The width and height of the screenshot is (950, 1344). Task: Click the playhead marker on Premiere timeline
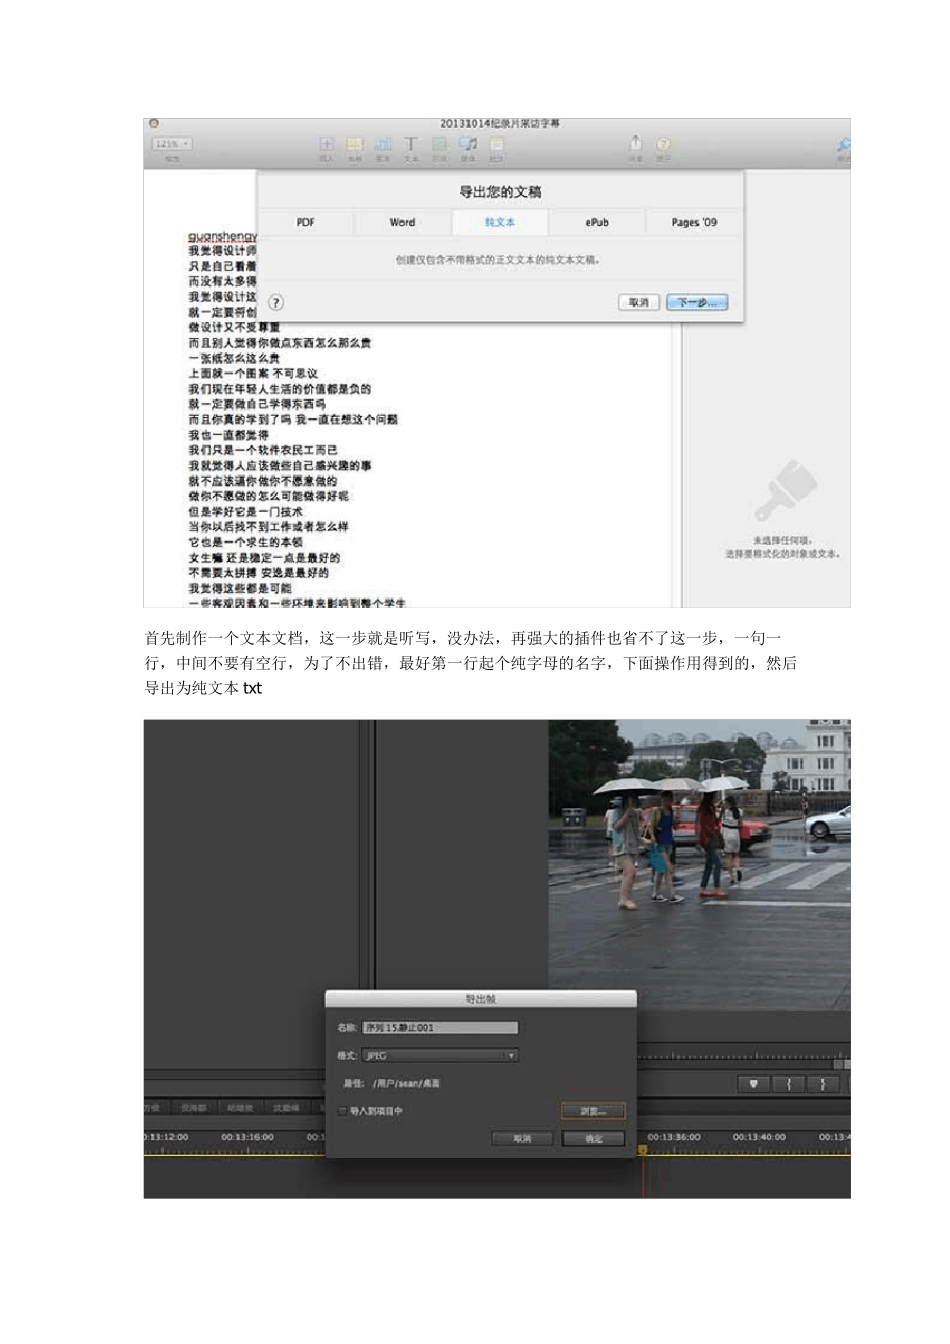tap(642, 1150)
